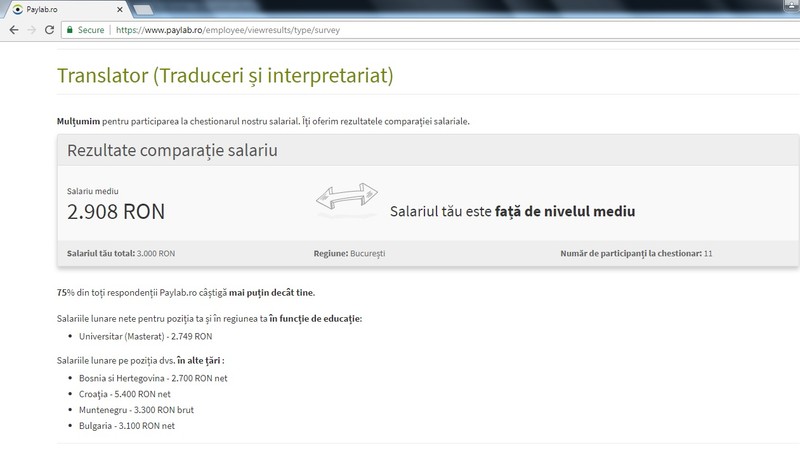Click the Secure label in address bar
The width and height of the screenshot is (800, 453).
91,30
